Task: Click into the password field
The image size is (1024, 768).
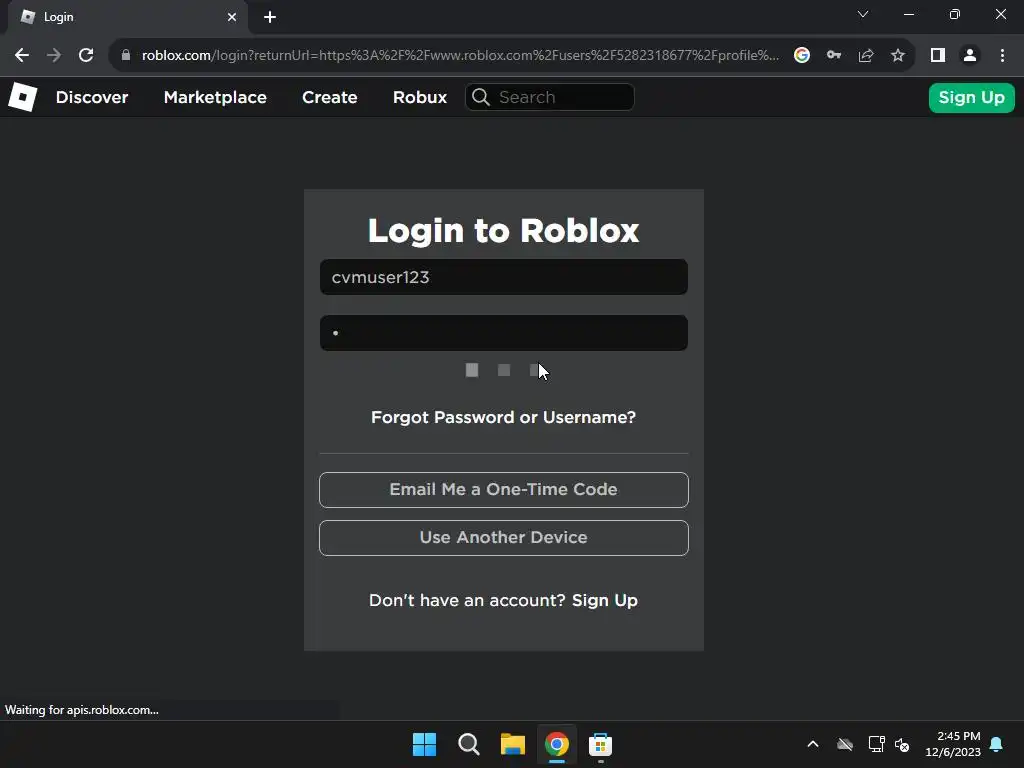Action: coord(504,333)
